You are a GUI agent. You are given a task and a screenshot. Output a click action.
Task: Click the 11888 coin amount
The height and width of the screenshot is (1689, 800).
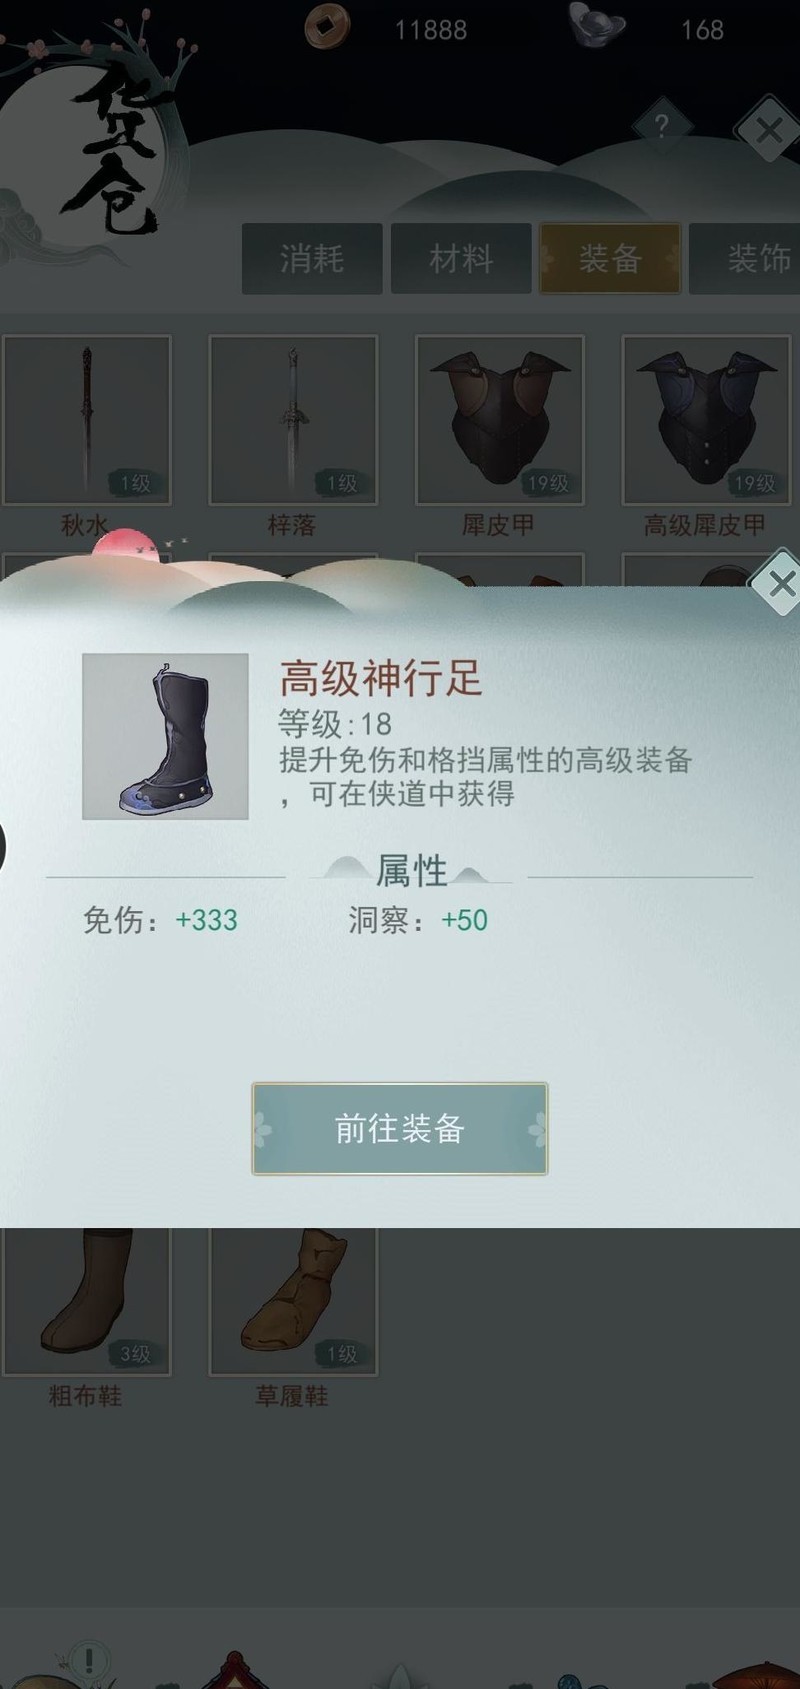click(x=431, y=30)
